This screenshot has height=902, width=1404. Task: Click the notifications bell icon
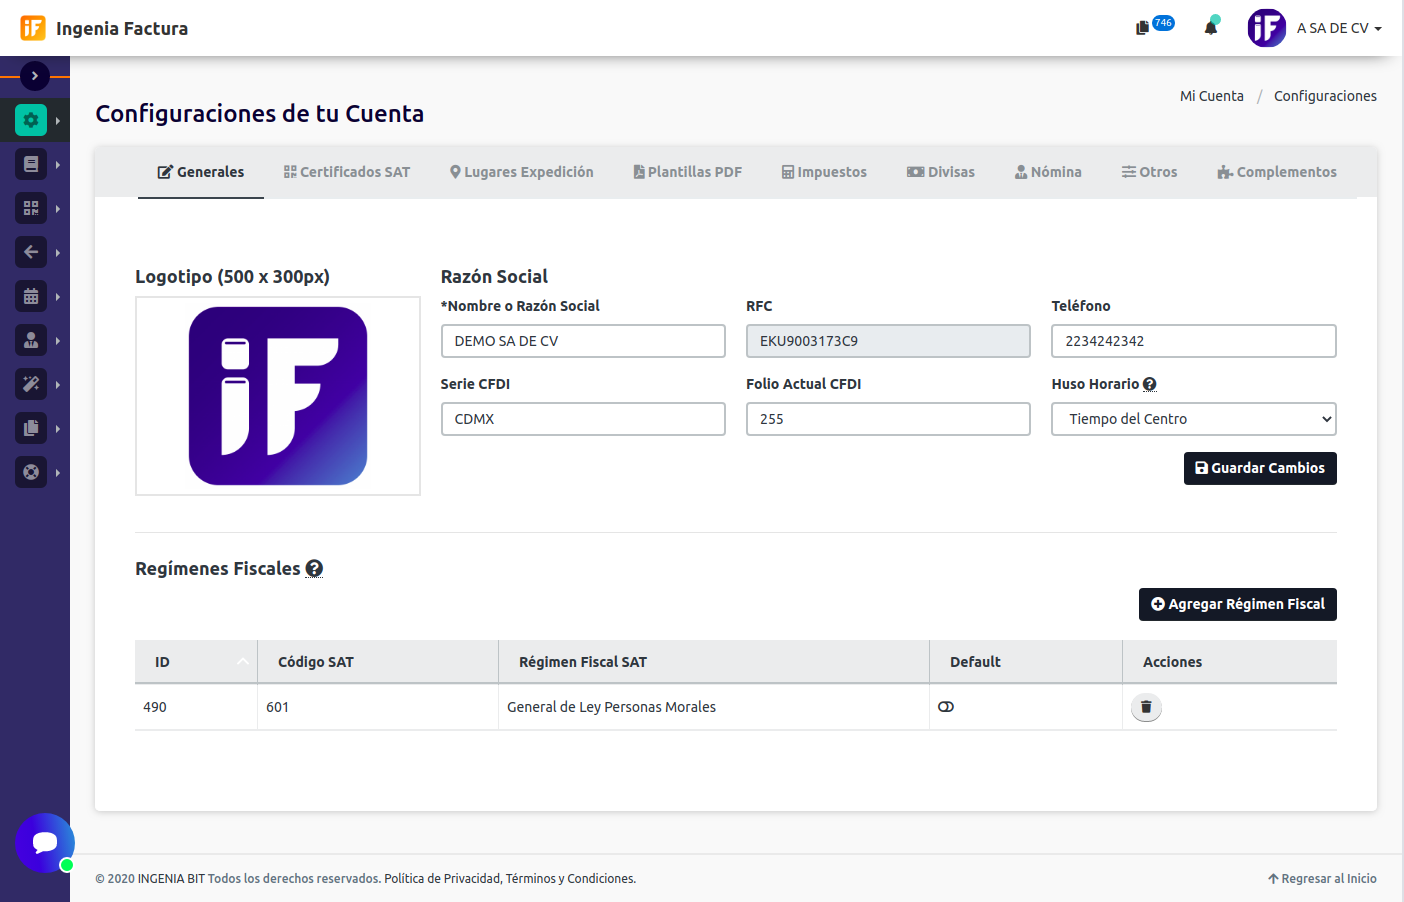[1211, 27]
